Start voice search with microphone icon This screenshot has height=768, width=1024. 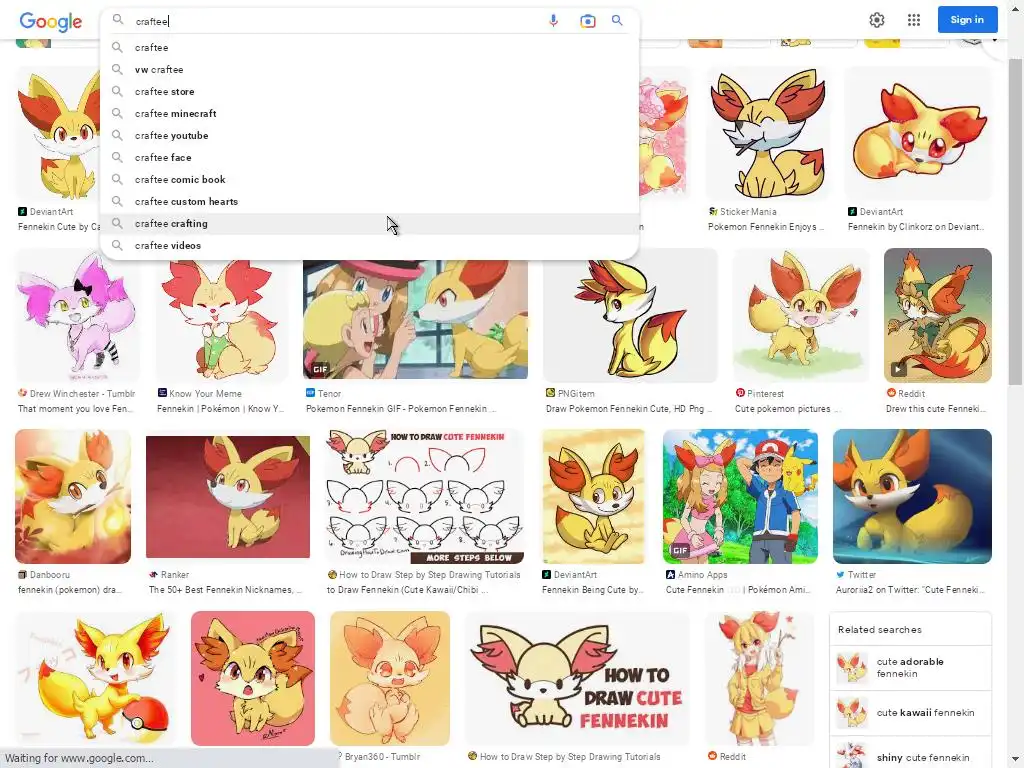point(553,21)
